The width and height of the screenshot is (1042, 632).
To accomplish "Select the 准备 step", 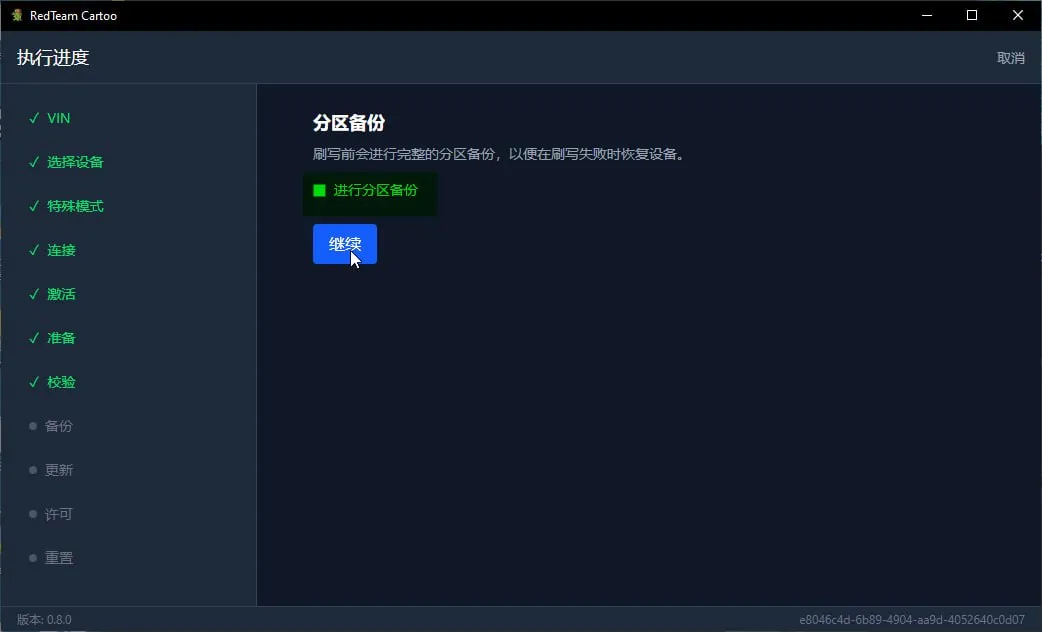I will (52, 338).
